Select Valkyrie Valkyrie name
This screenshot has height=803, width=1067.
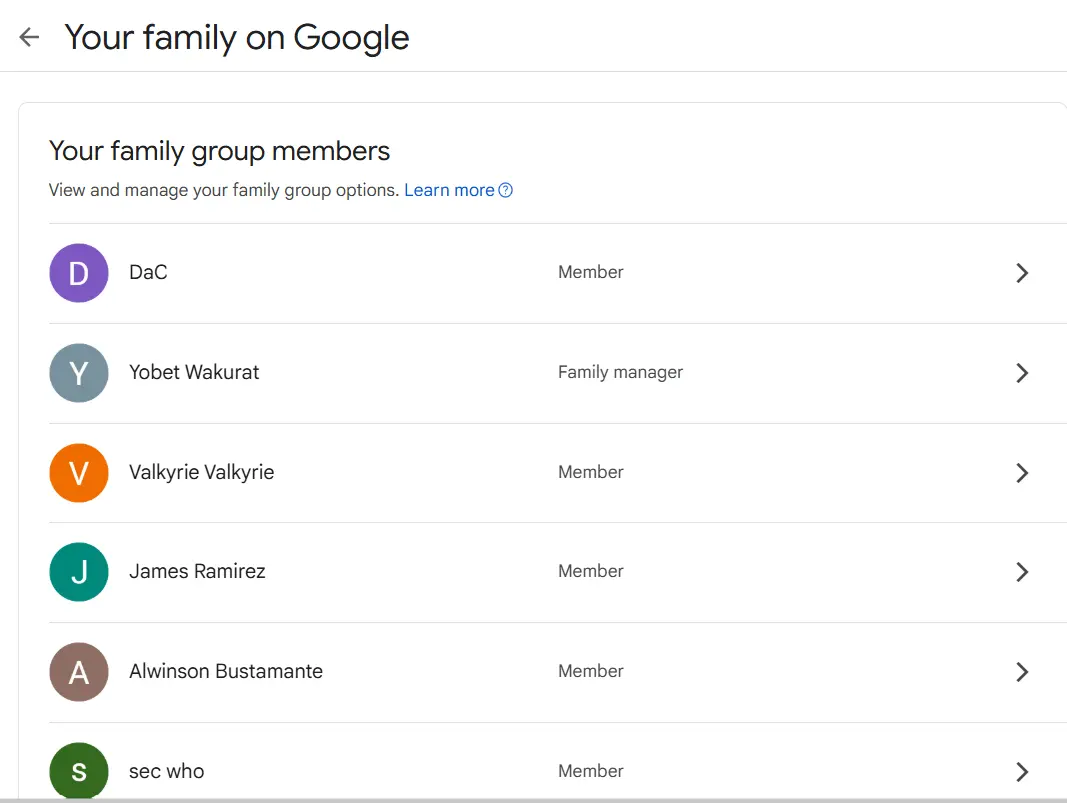pos(201,472)
